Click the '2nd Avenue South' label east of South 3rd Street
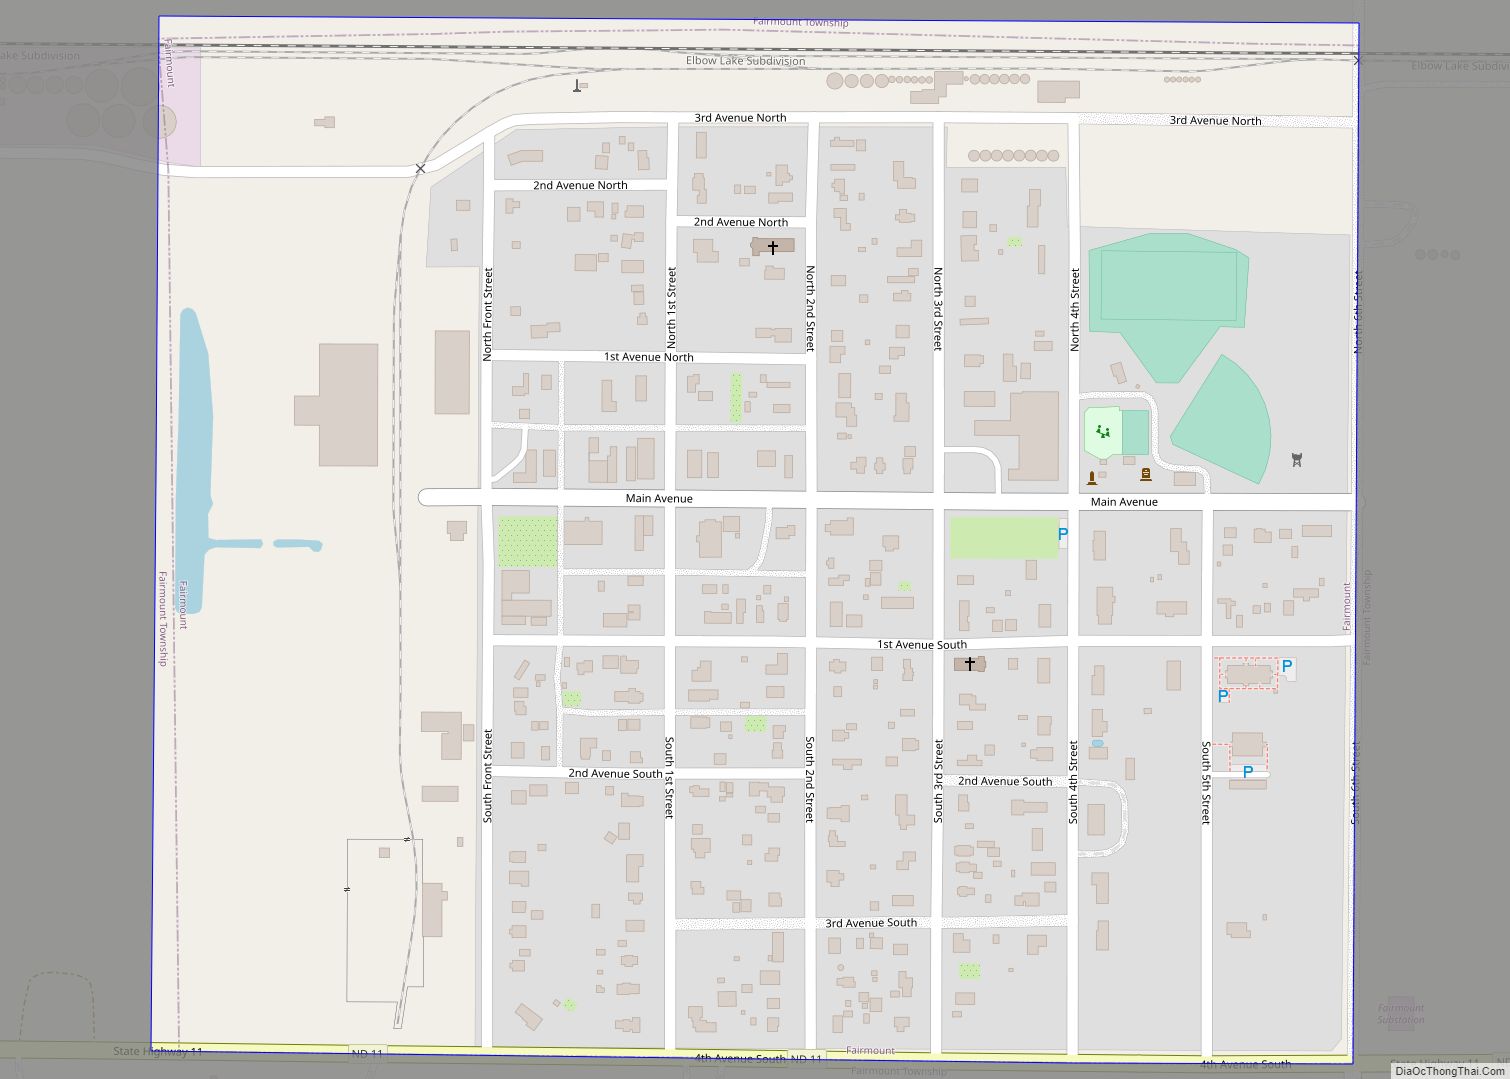The width and height of the screenshot is (1510, 1079). coord(1005,782)
